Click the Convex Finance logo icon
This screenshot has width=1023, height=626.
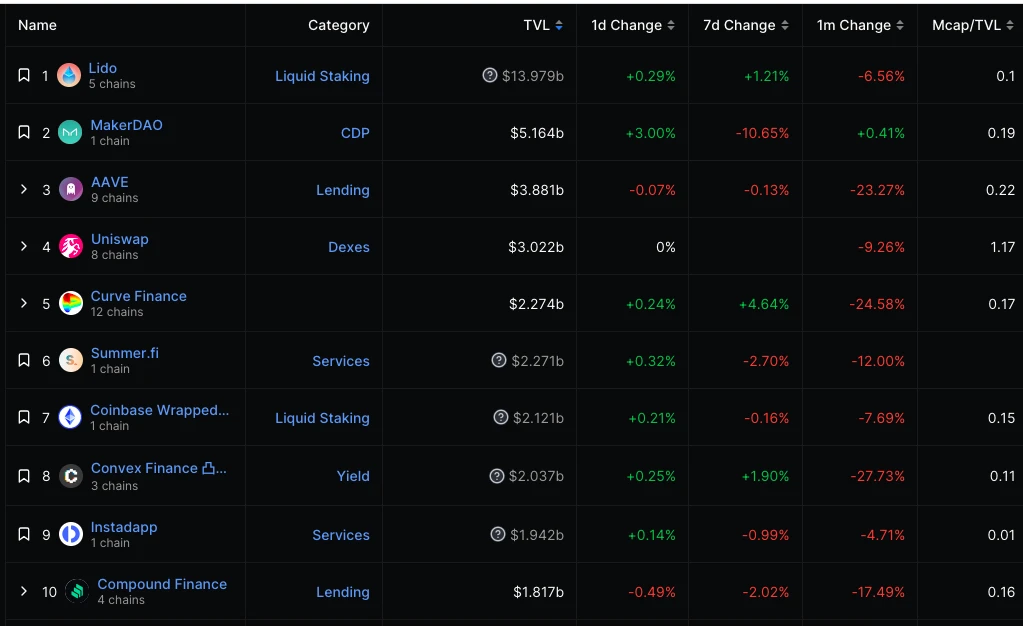coord(70,476)
